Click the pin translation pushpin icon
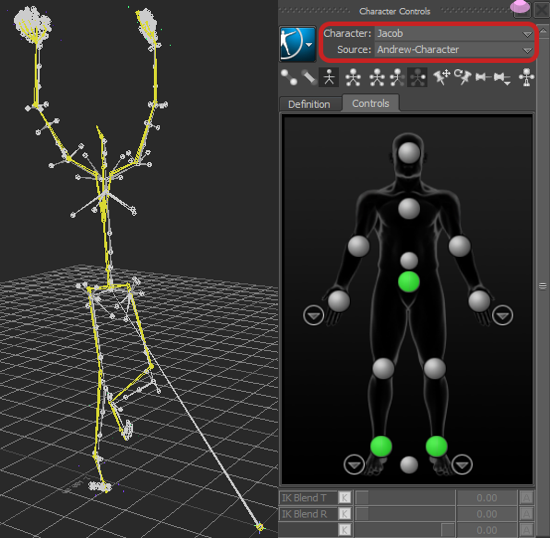 pos(442,77)
